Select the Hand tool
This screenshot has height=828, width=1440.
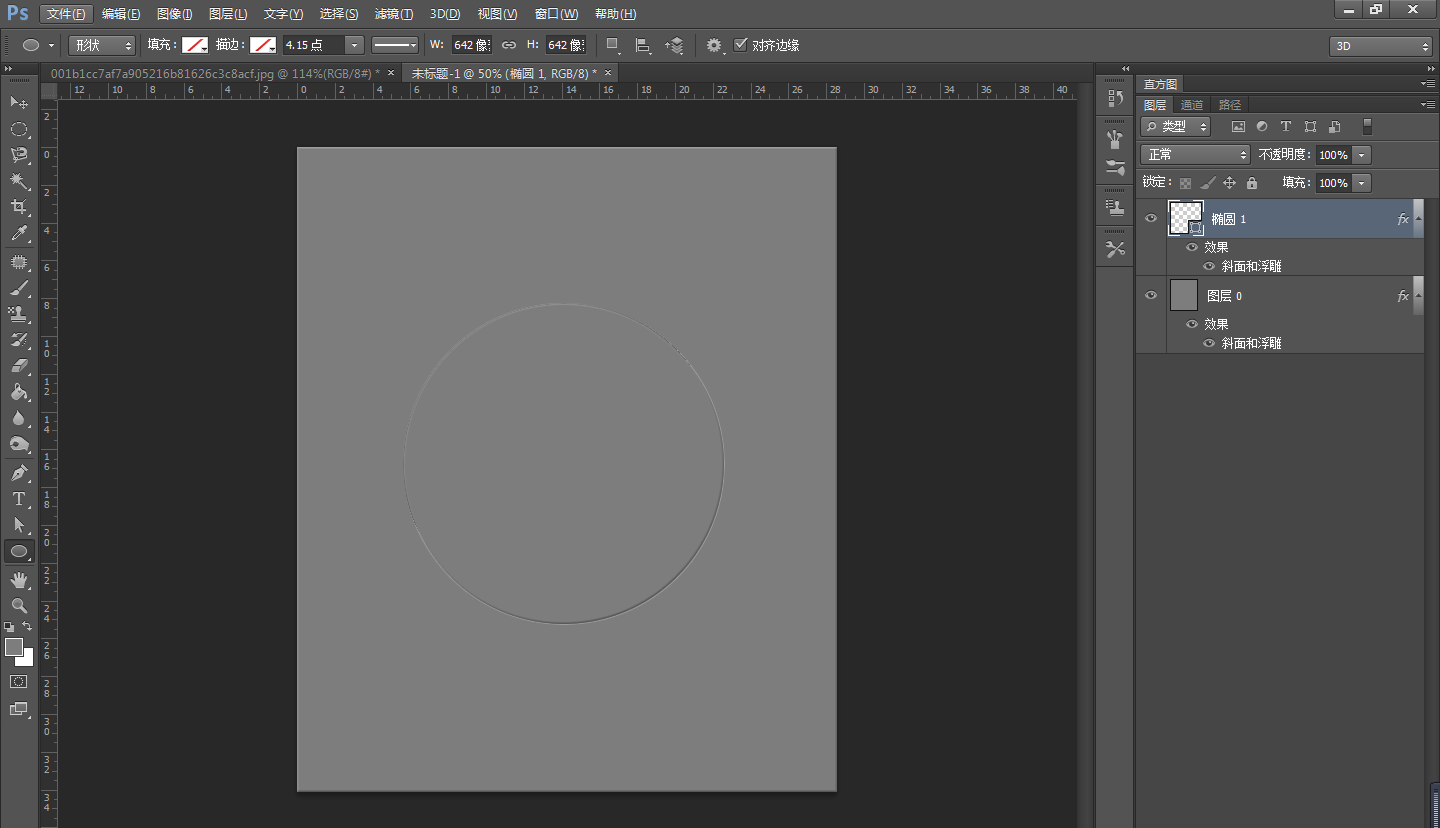(18, 580)
